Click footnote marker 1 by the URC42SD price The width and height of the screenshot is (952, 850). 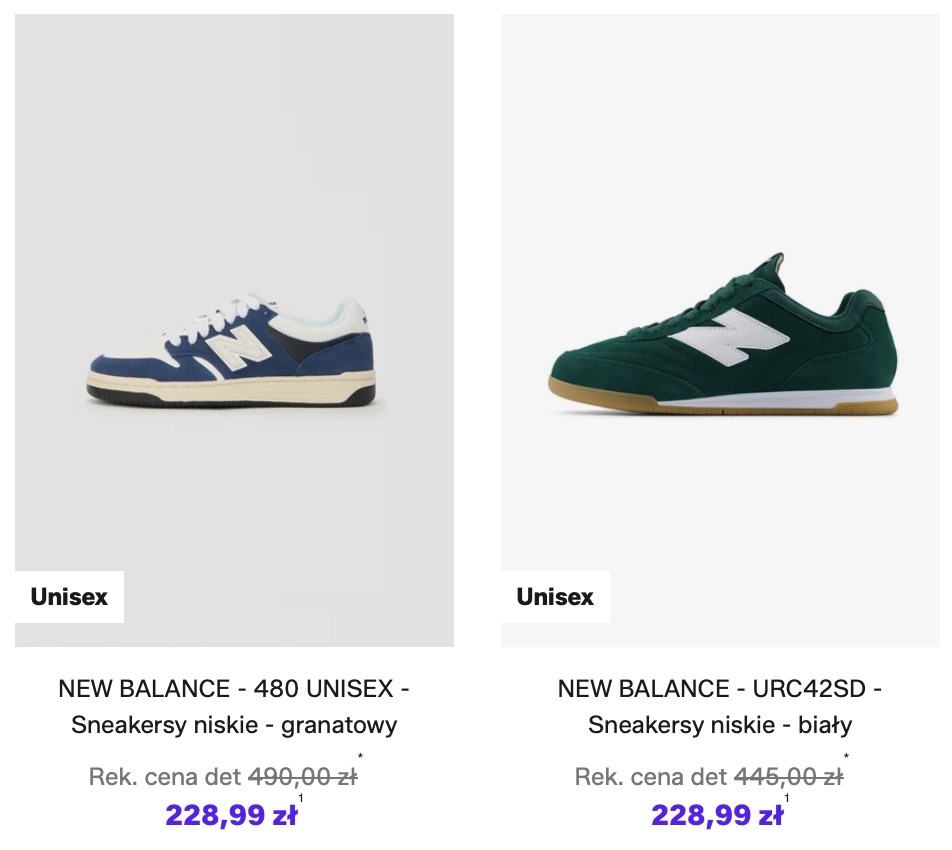787,798
